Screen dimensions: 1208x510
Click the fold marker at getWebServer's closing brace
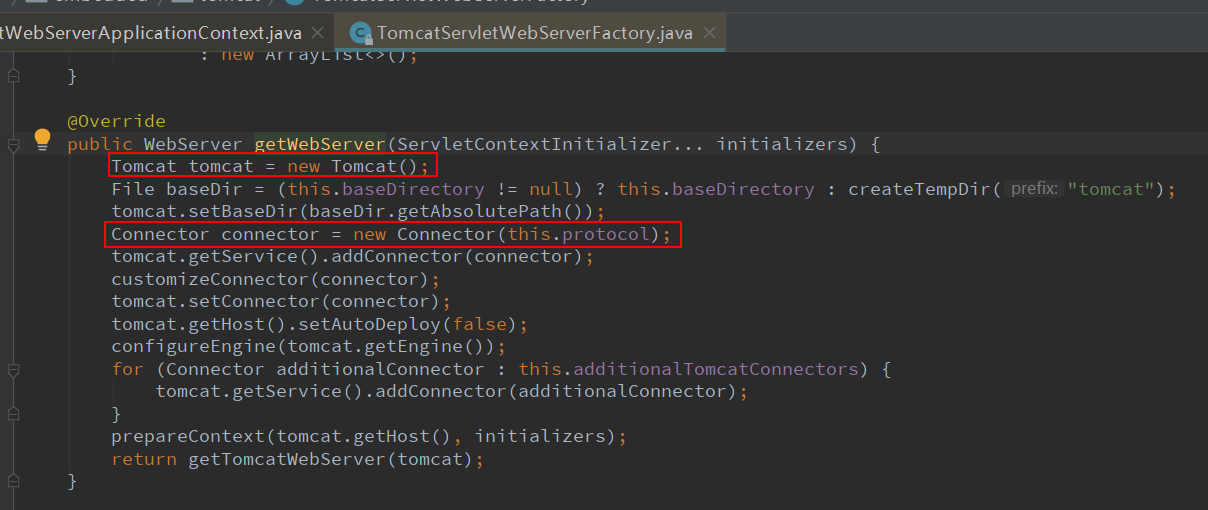point(13,481)
